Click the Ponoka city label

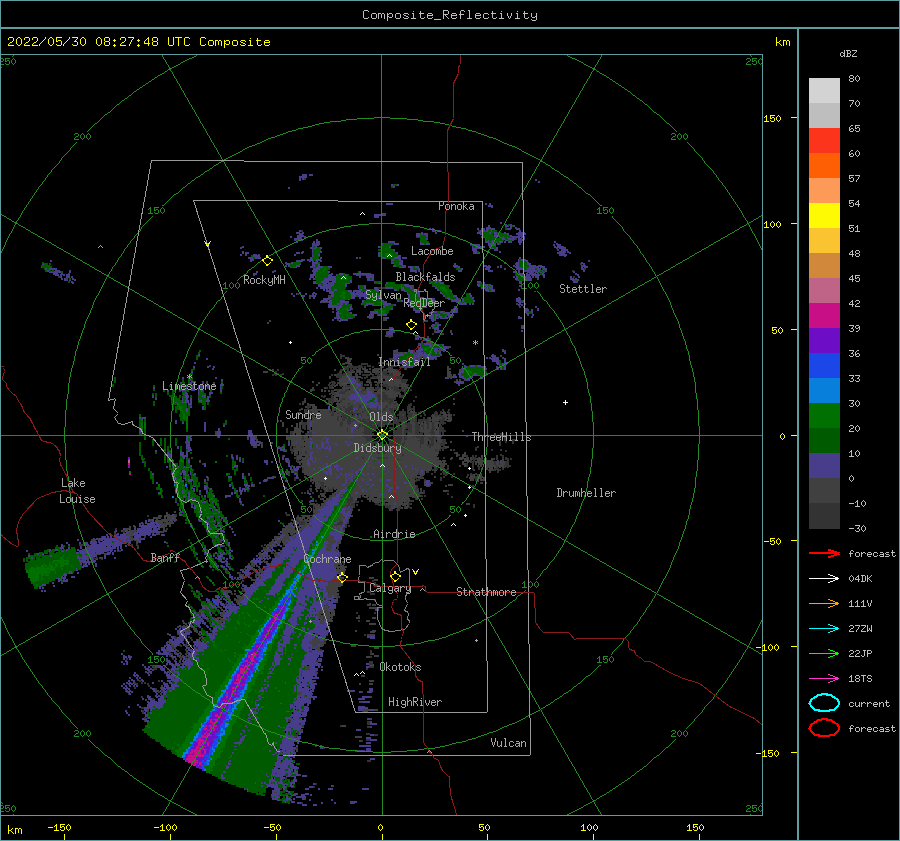click(x=456, y=206)
